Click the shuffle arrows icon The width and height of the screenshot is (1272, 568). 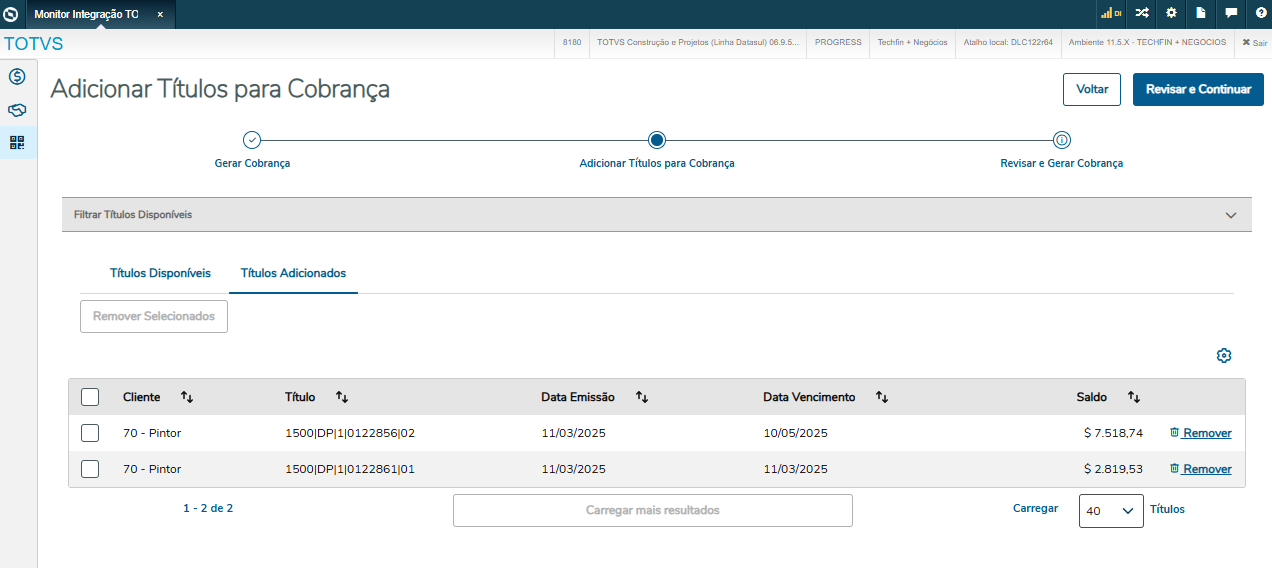1142,14
